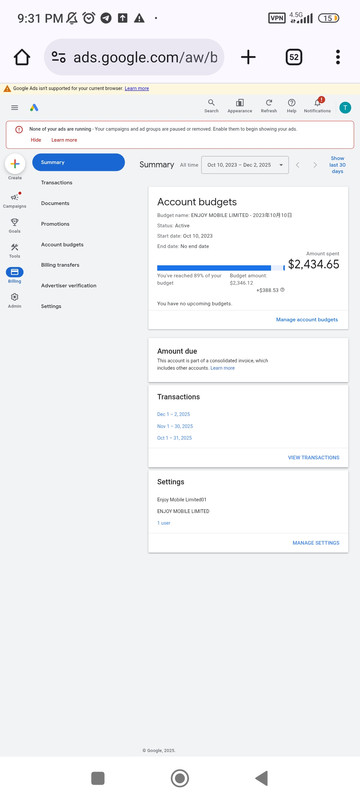Click Learn more in browser warning bar
The width and height of the screenshot is (360, 800).
137,88
